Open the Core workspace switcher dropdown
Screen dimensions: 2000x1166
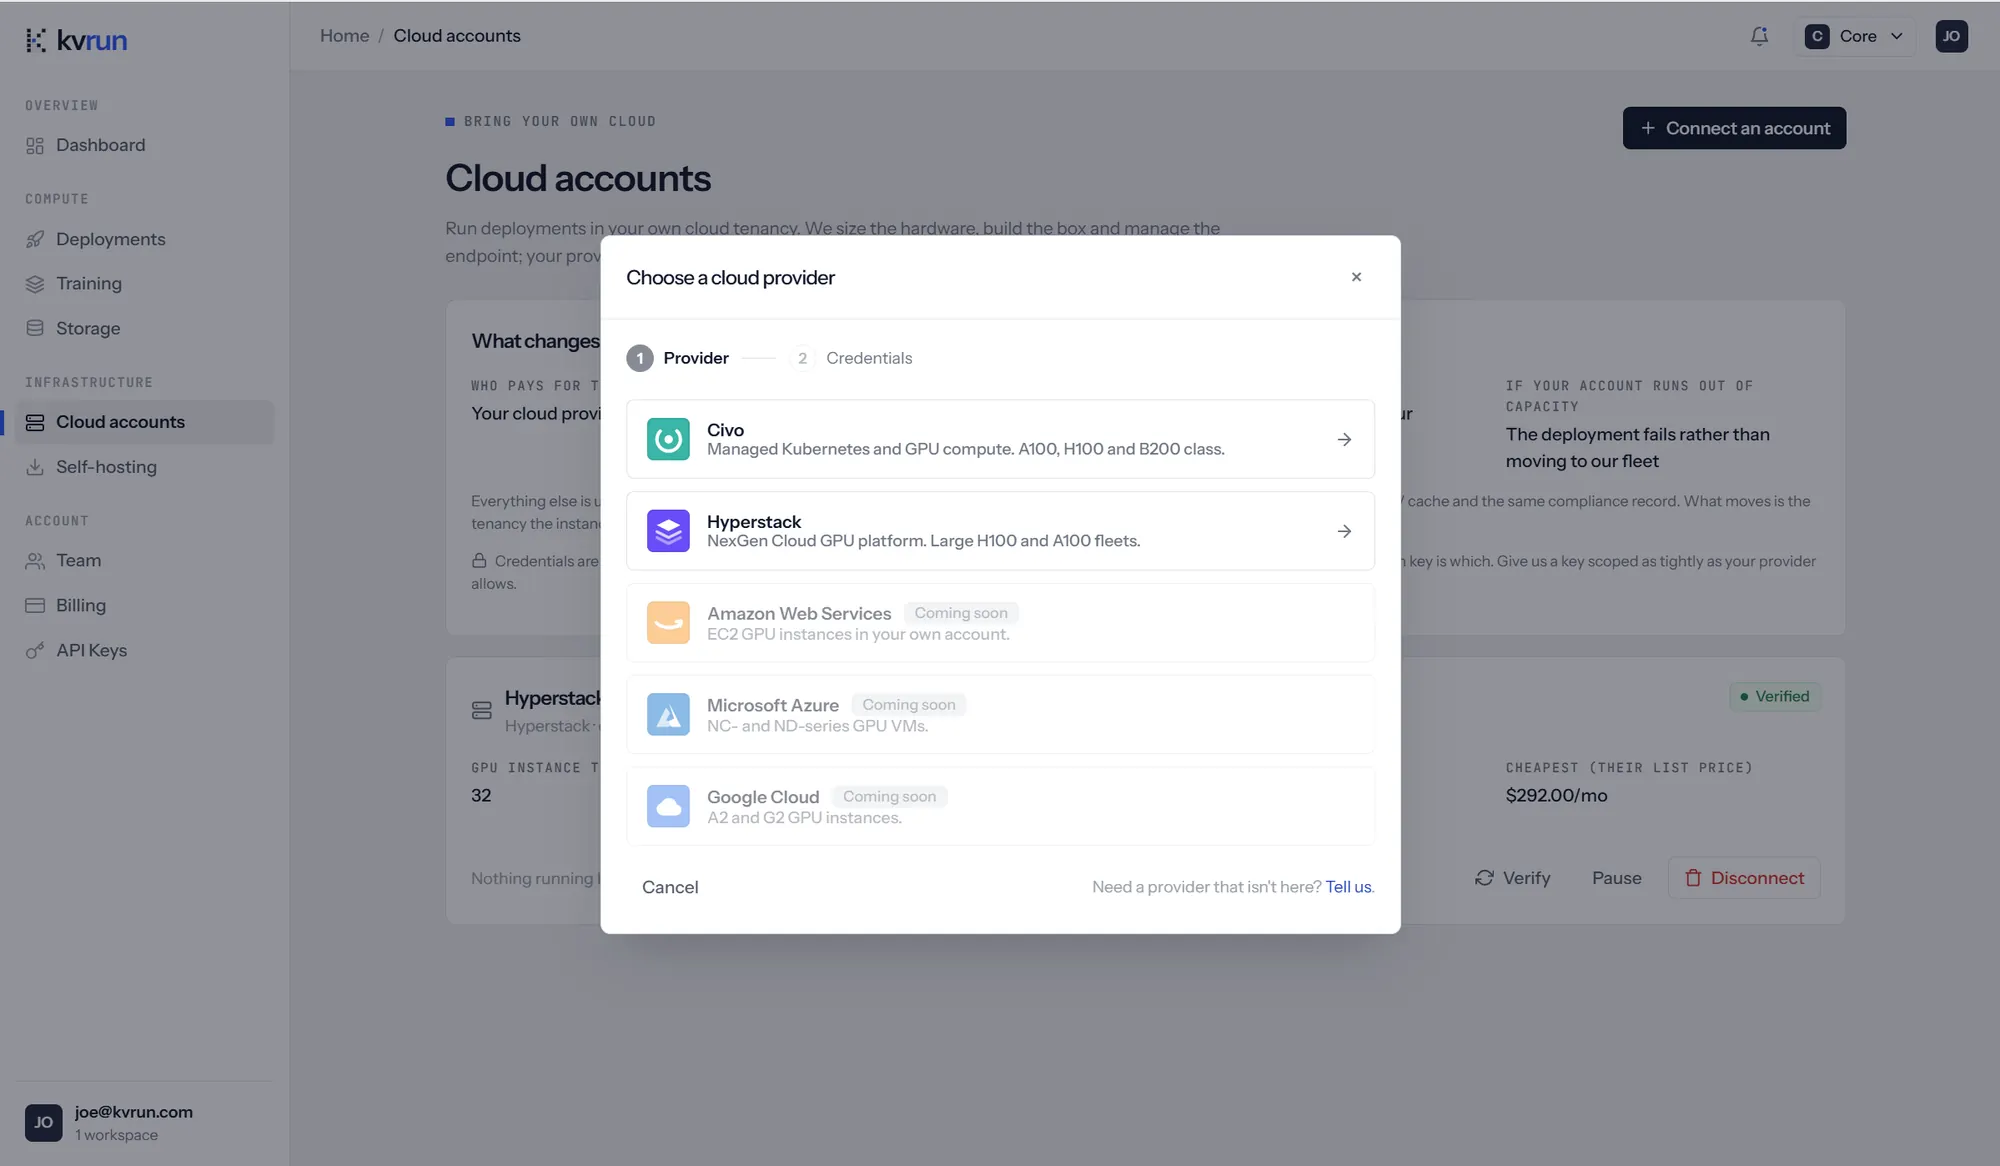[x=1855, y=36]
